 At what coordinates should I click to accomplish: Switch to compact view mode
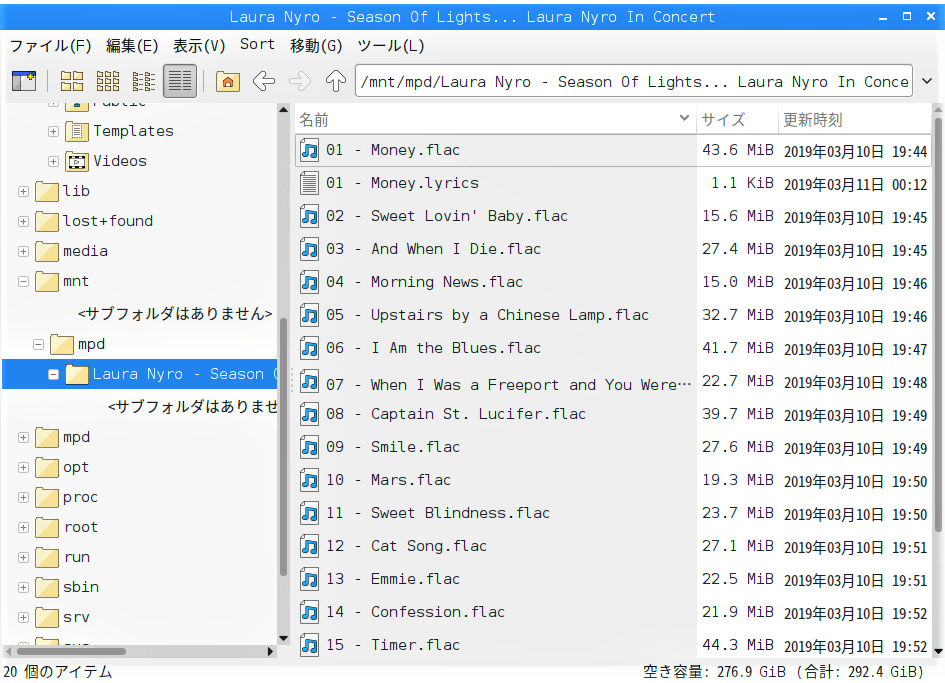pyautogui.click(x=143, y=81)
